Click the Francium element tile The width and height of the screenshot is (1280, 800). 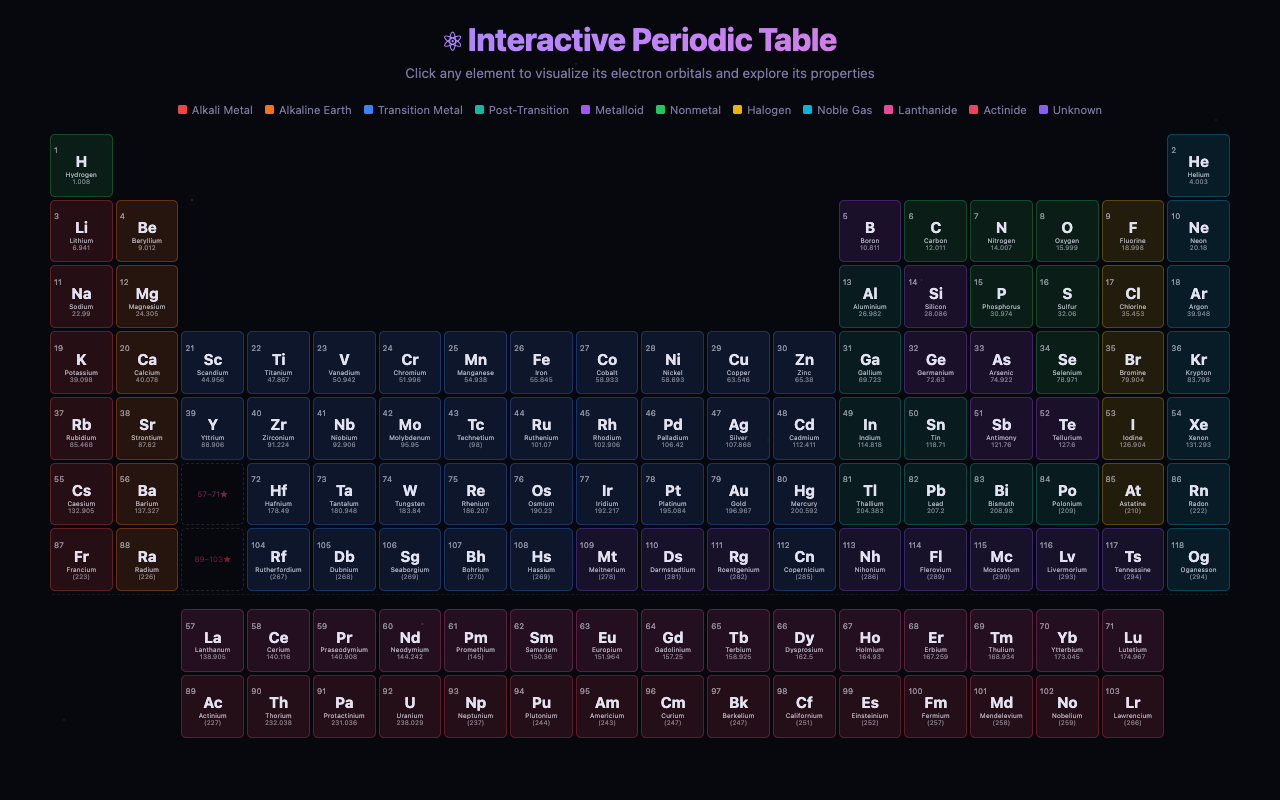click(x=81, y=560)
